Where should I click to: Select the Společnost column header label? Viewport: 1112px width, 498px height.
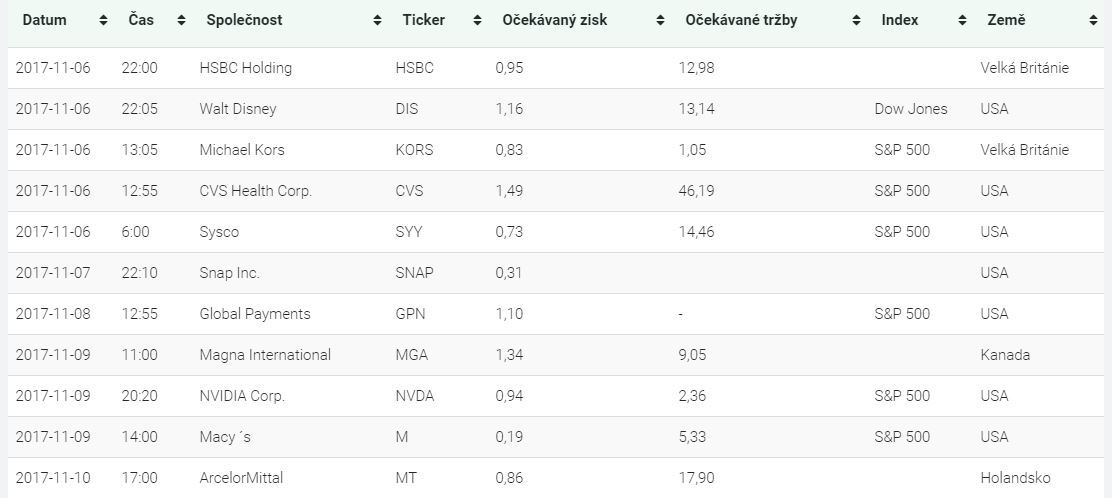244,20
